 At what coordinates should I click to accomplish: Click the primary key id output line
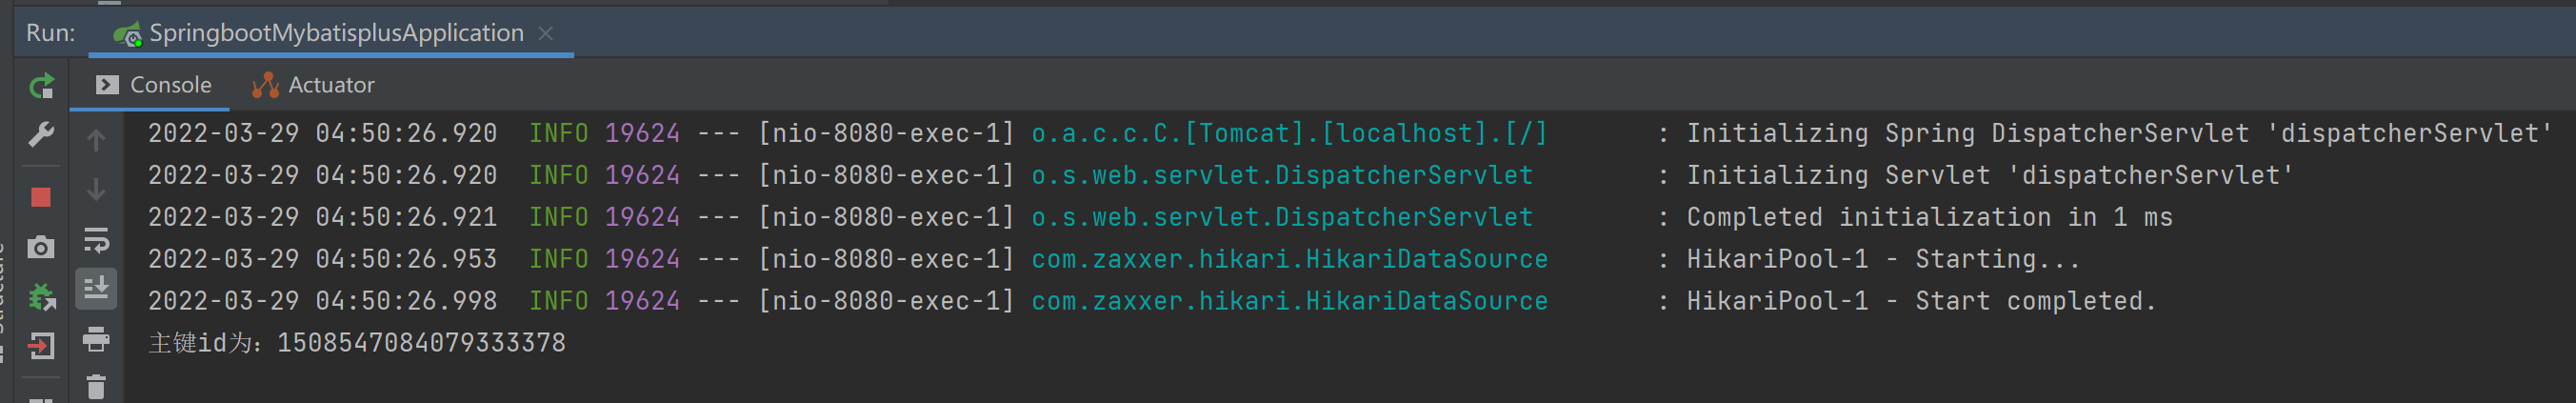point(357,343)
